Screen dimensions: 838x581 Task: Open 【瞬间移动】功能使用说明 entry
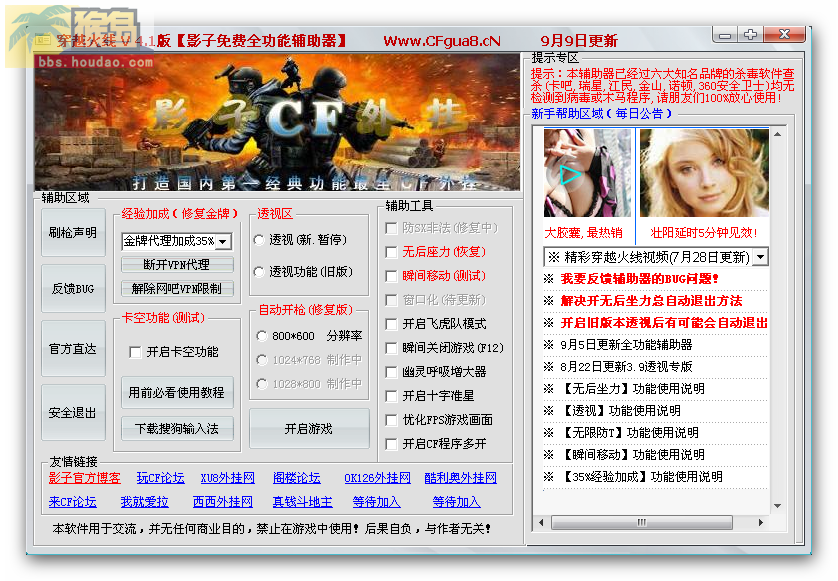[632, 455]
